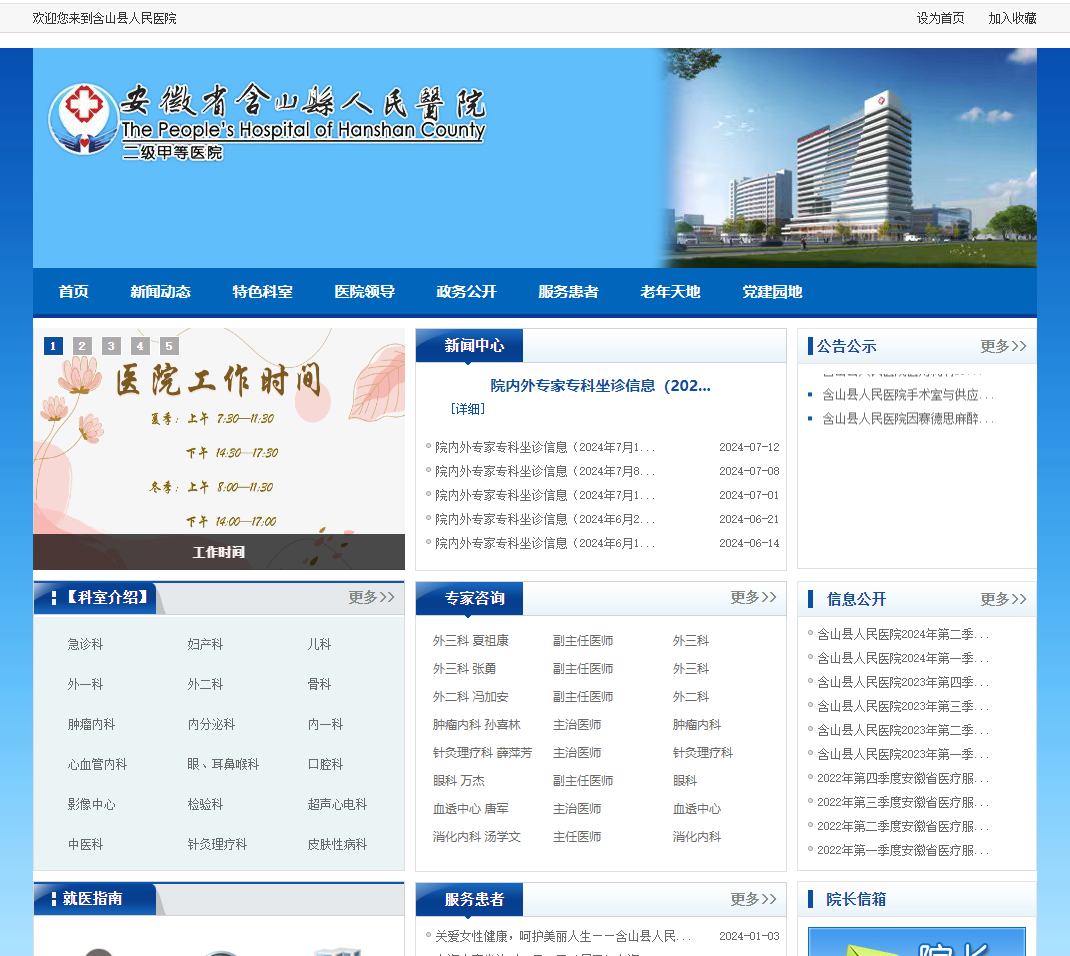
Task: Select 中医科 department
Action: pos(85,845)
